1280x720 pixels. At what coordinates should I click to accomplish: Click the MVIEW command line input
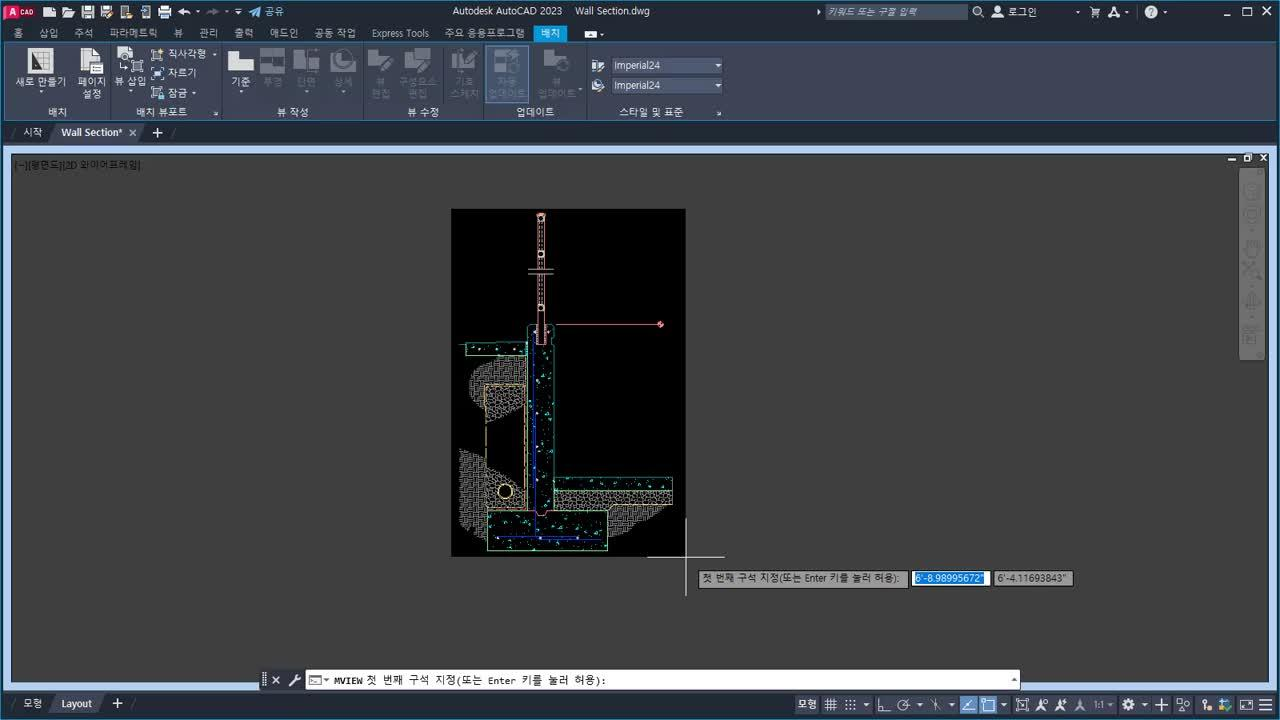pos(663,680)
